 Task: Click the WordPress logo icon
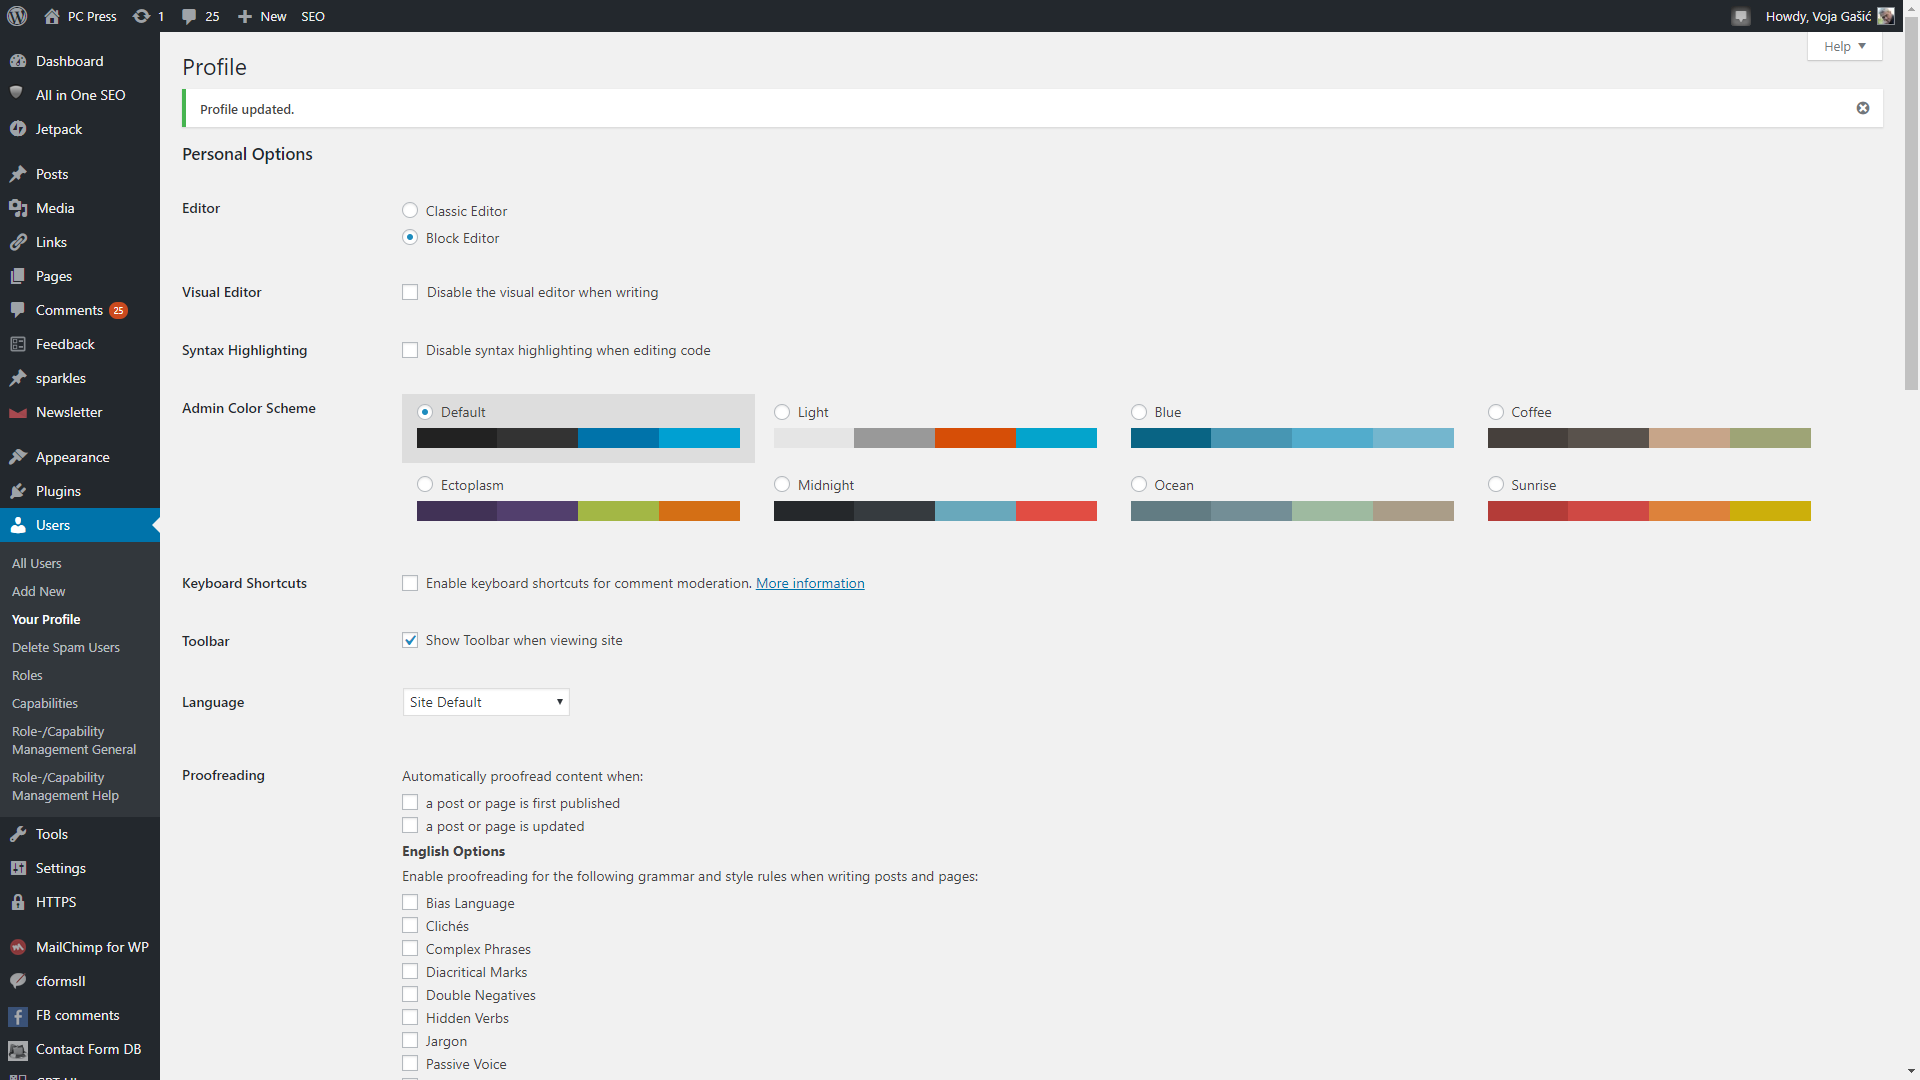click(x=17, y=16)
